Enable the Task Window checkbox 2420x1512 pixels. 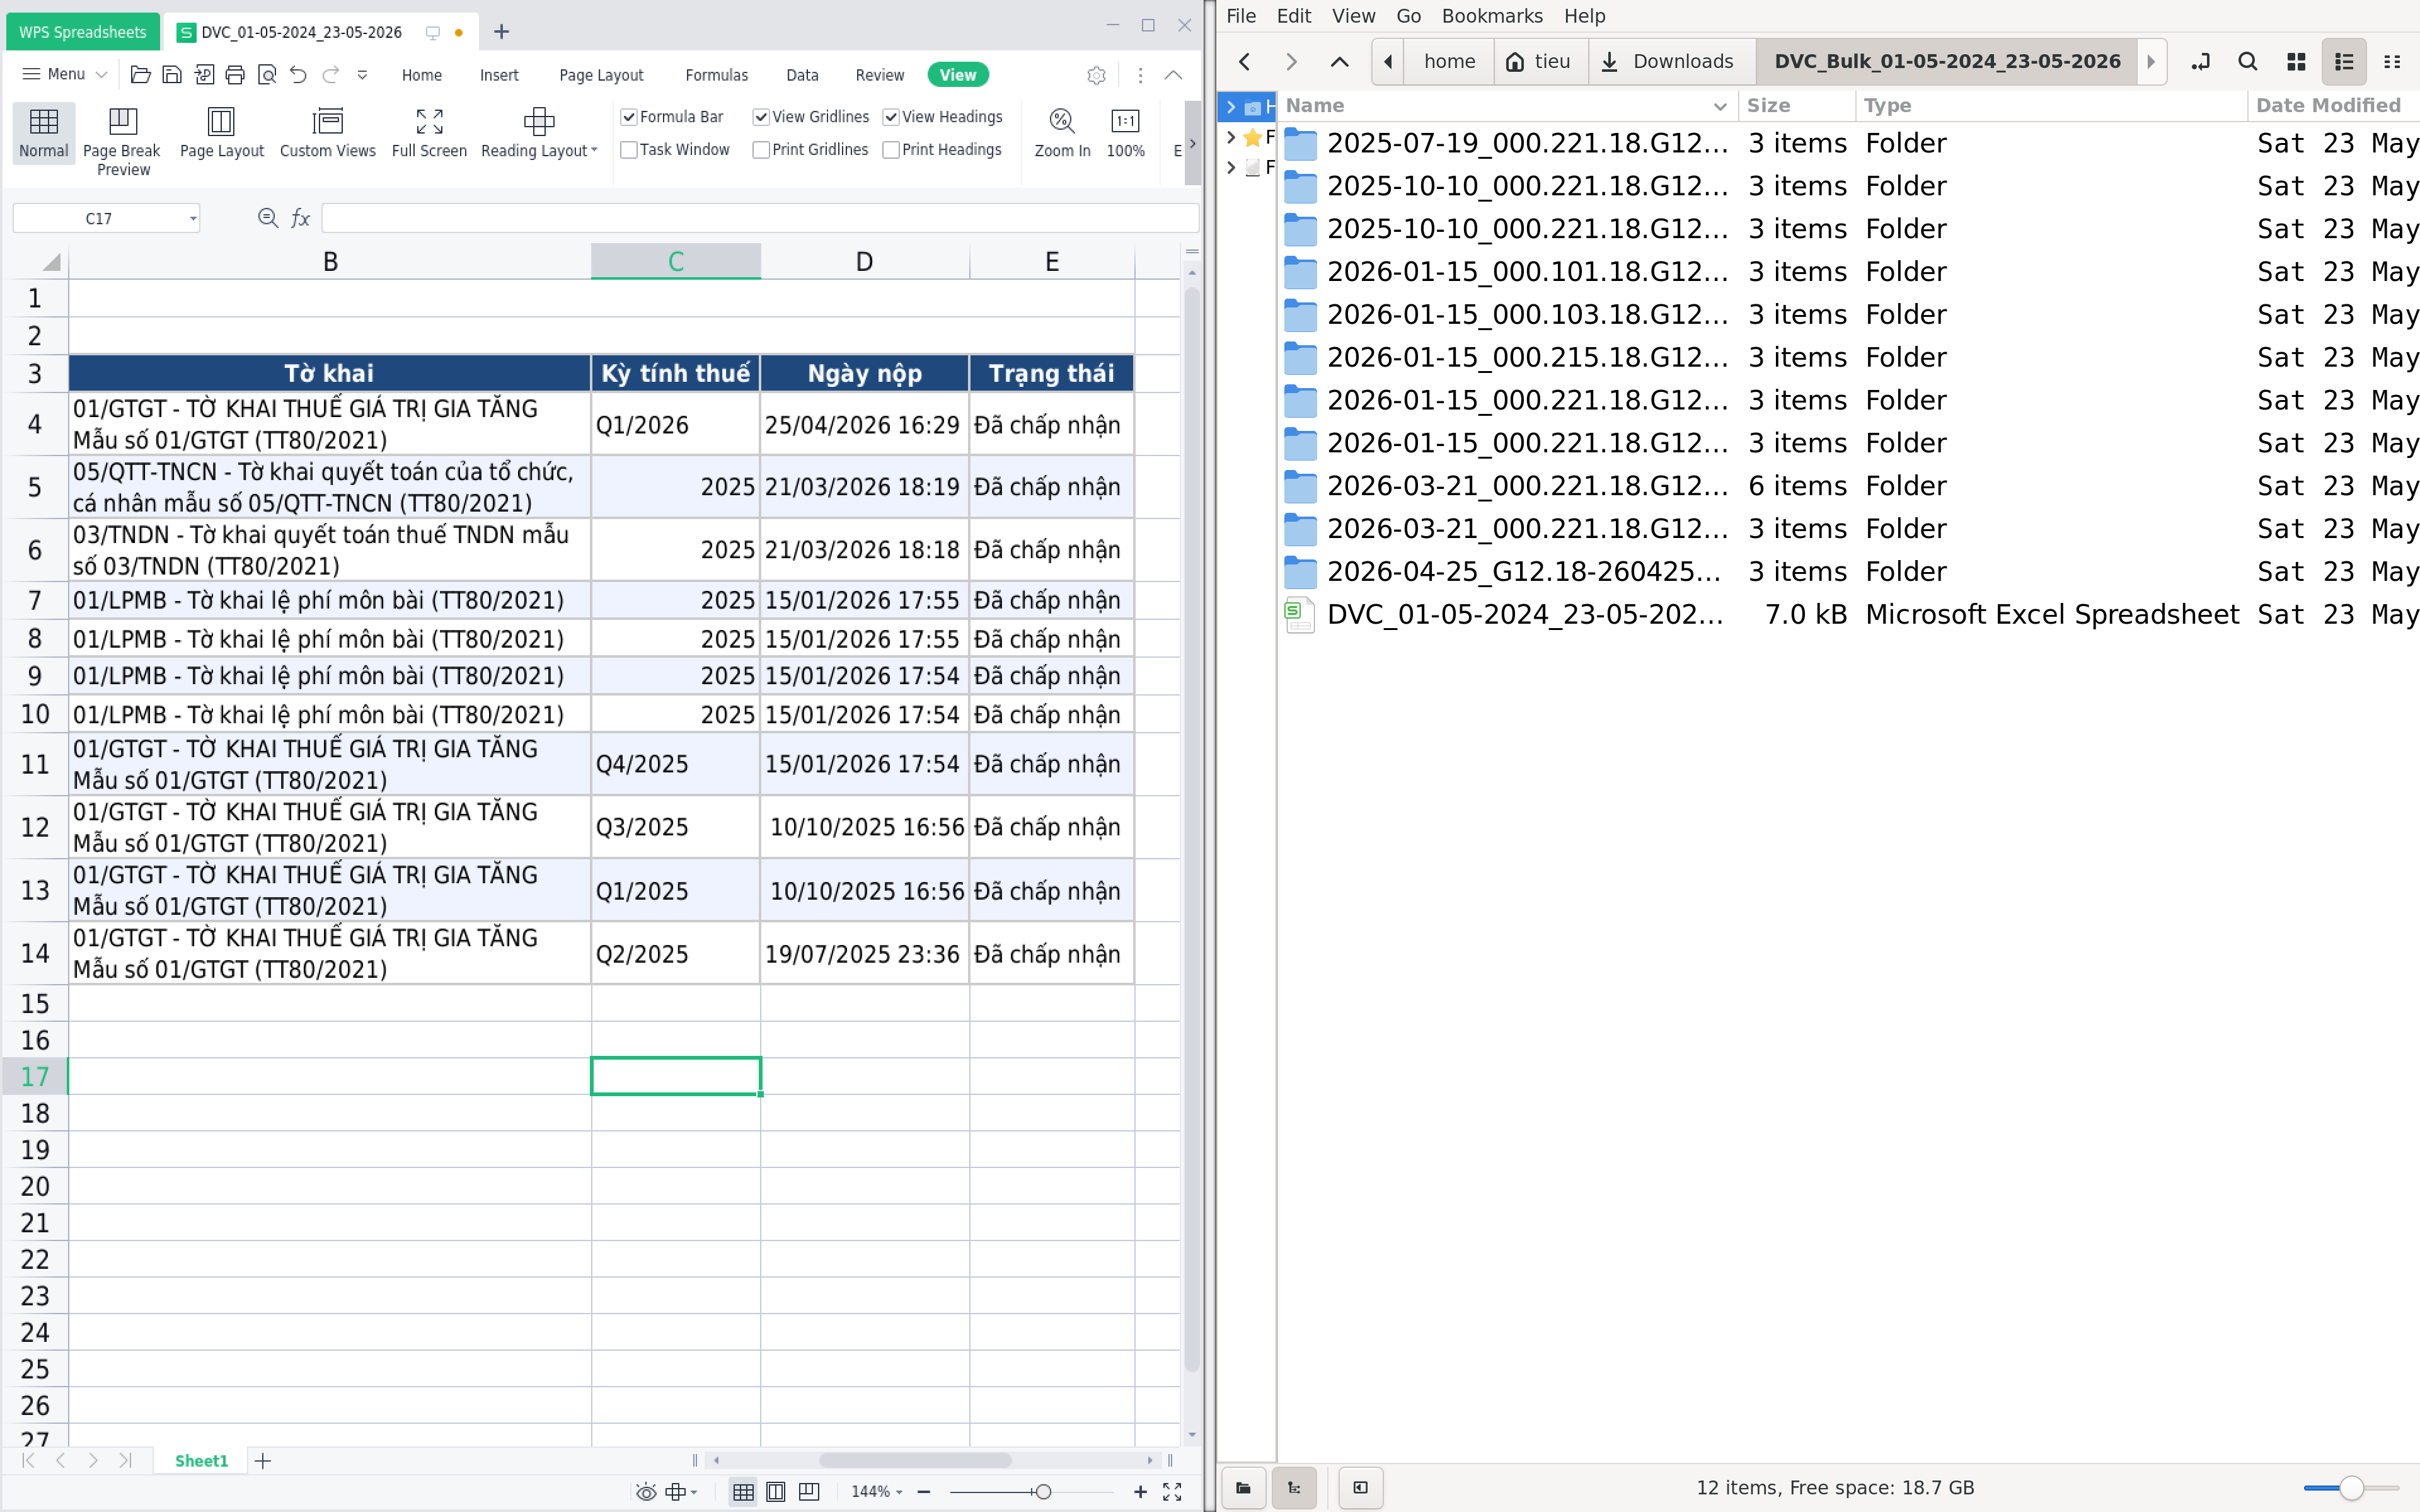point(629,150)
